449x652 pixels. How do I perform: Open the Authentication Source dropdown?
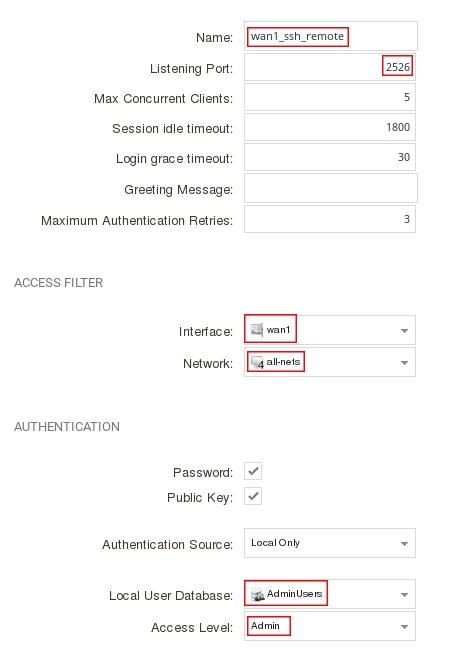(x=330, y=543)
